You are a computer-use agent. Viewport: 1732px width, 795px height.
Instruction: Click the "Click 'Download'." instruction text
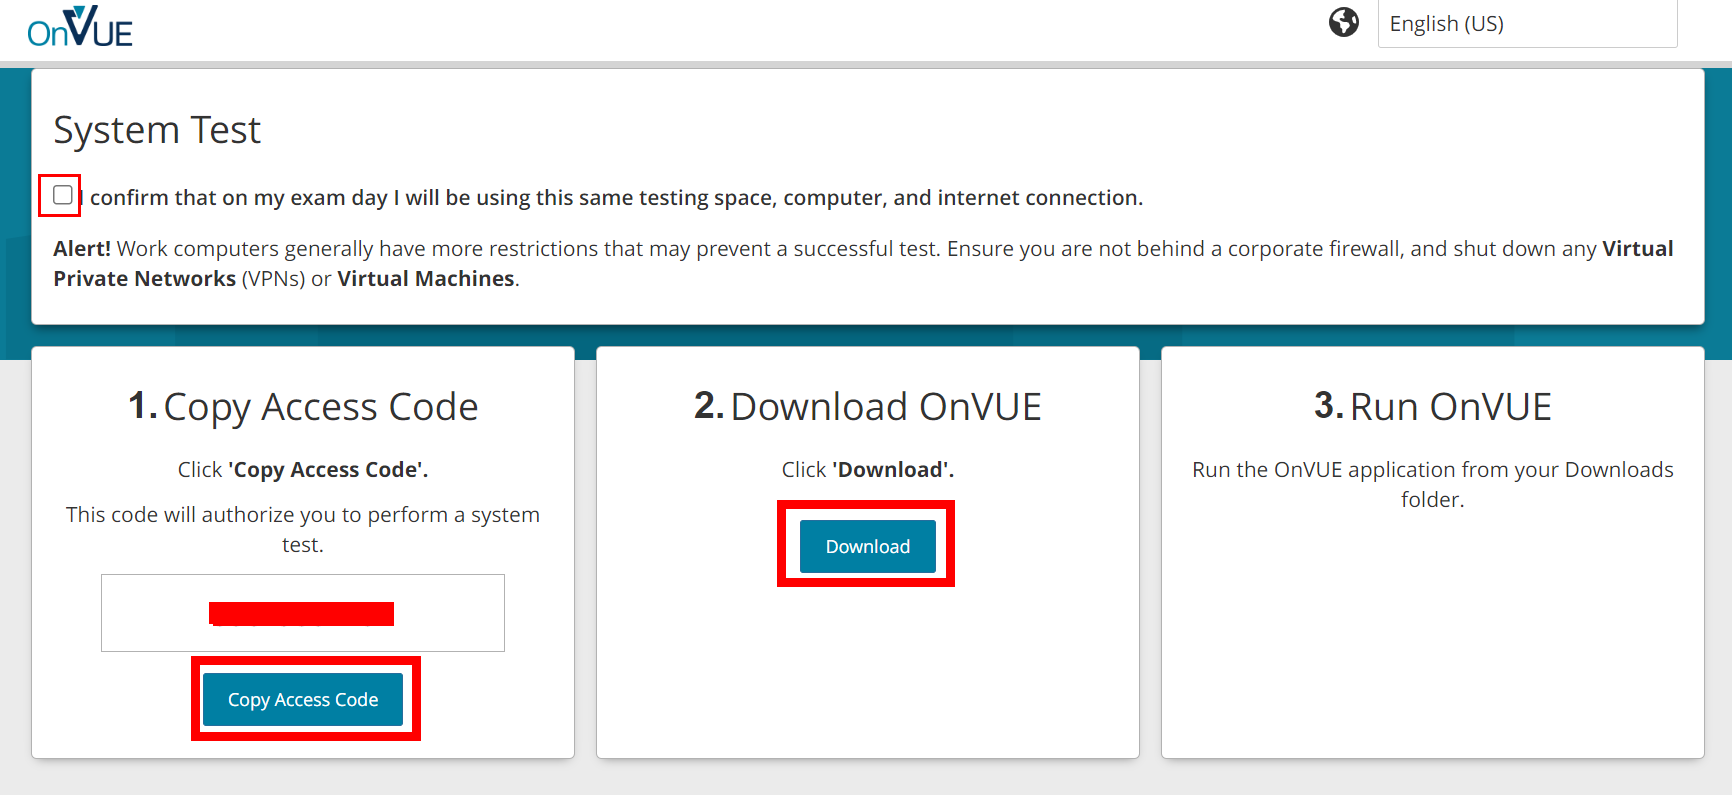868,469
